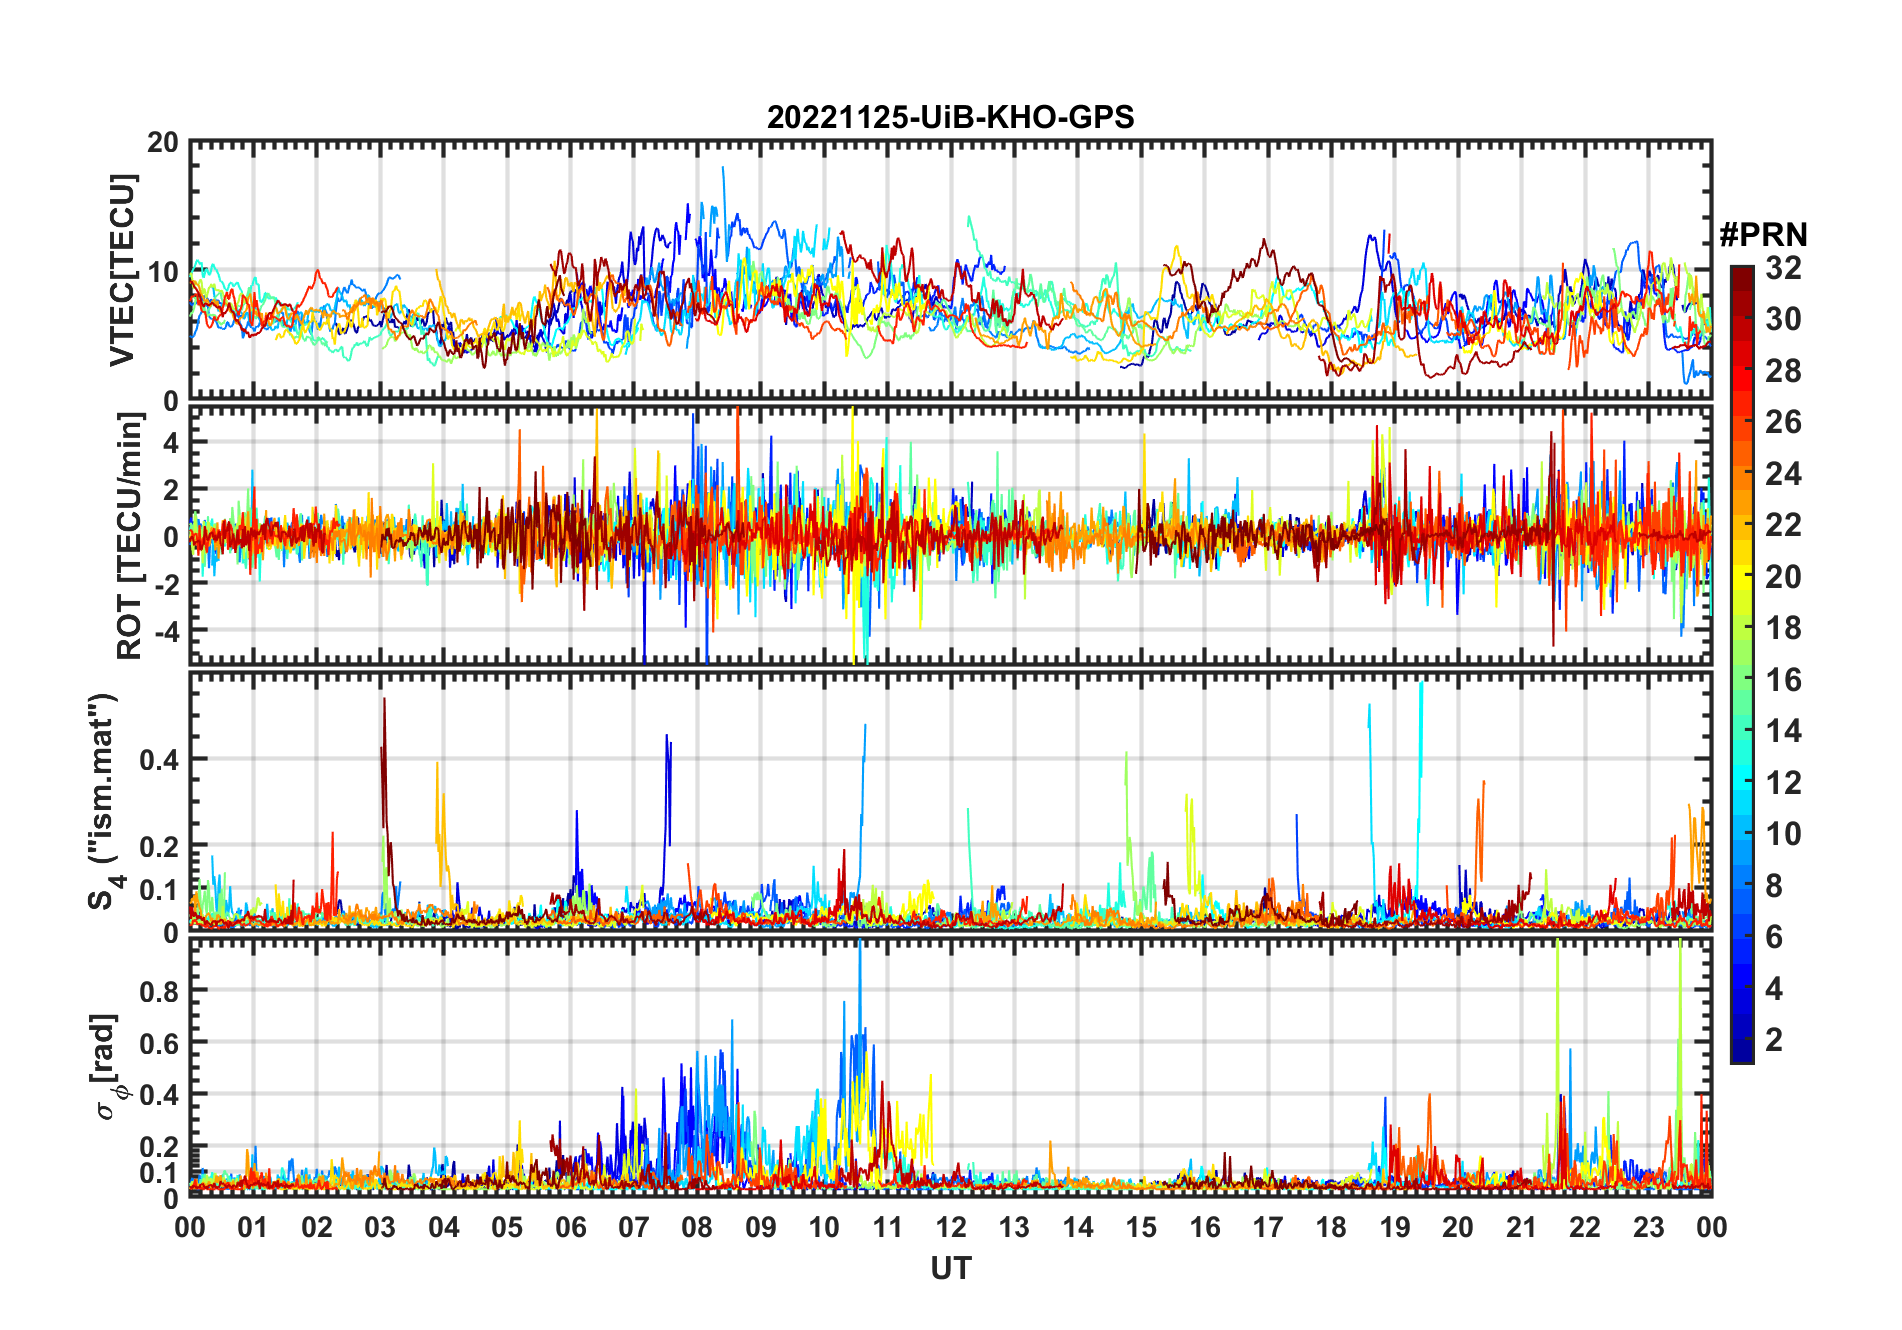The width and height of the screenshot is (1902, 1330).
Task: Click the #PRN colorbar title
Action: click(1763, 235)
